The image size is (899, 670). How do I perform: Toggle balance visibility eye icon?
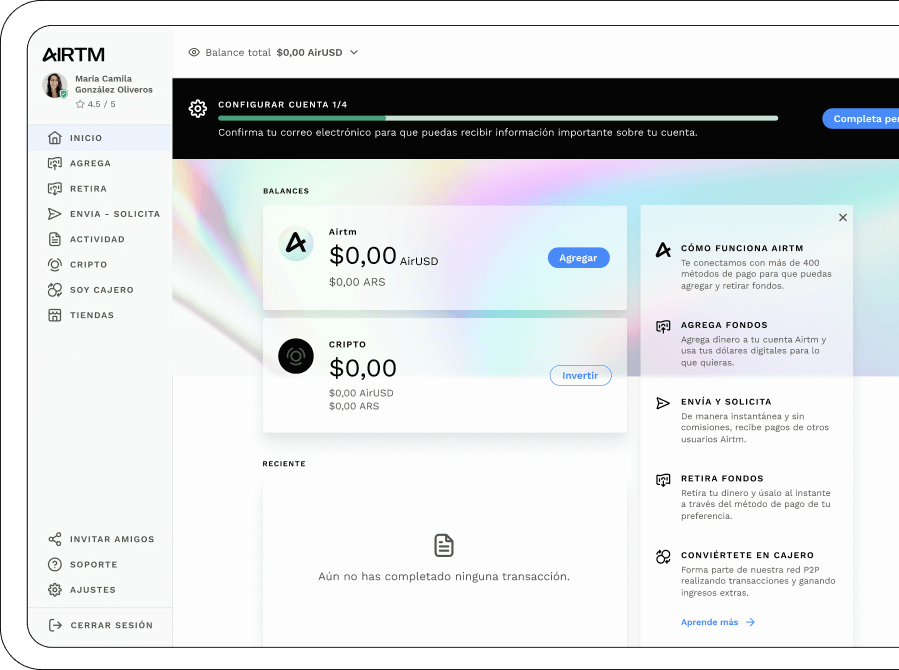click(194, 52)
